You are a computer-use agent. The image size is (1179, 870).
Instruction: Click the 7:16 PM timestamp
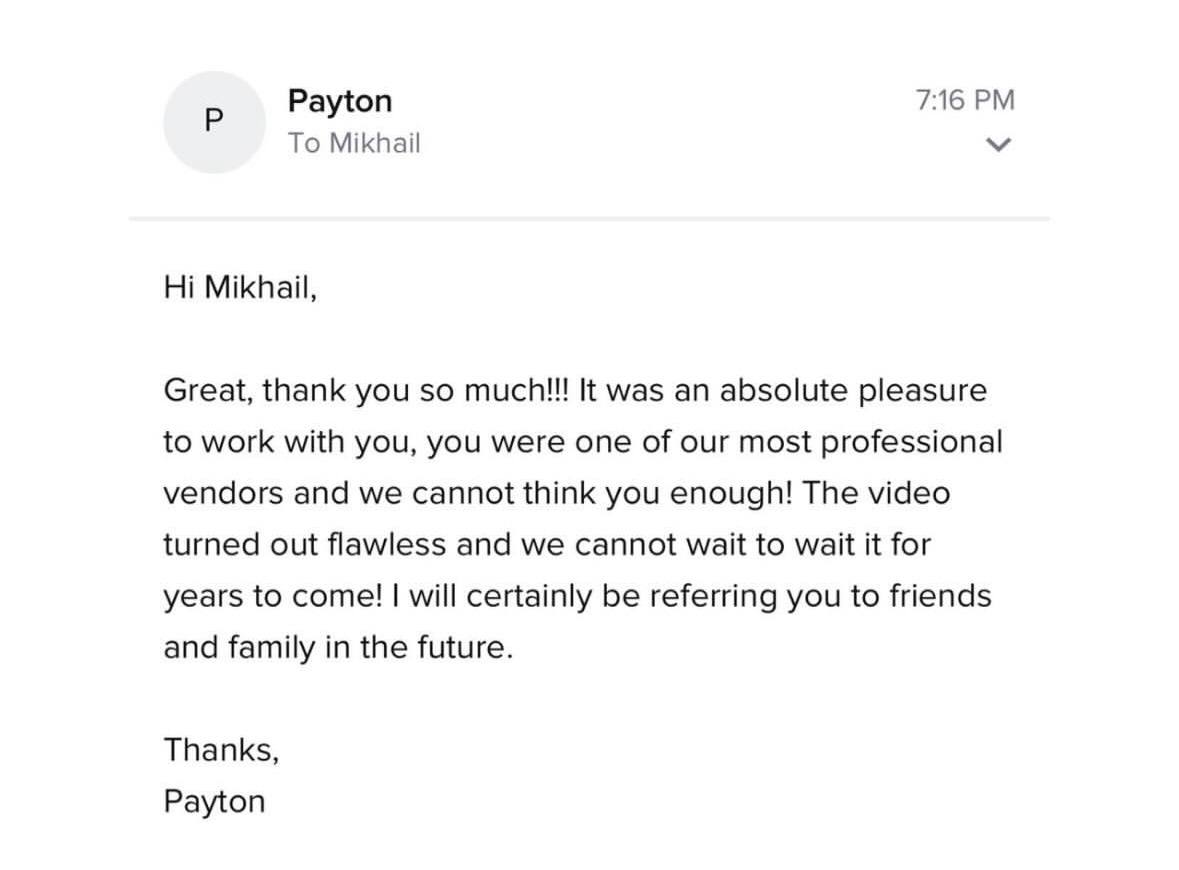tap(965, 100)
